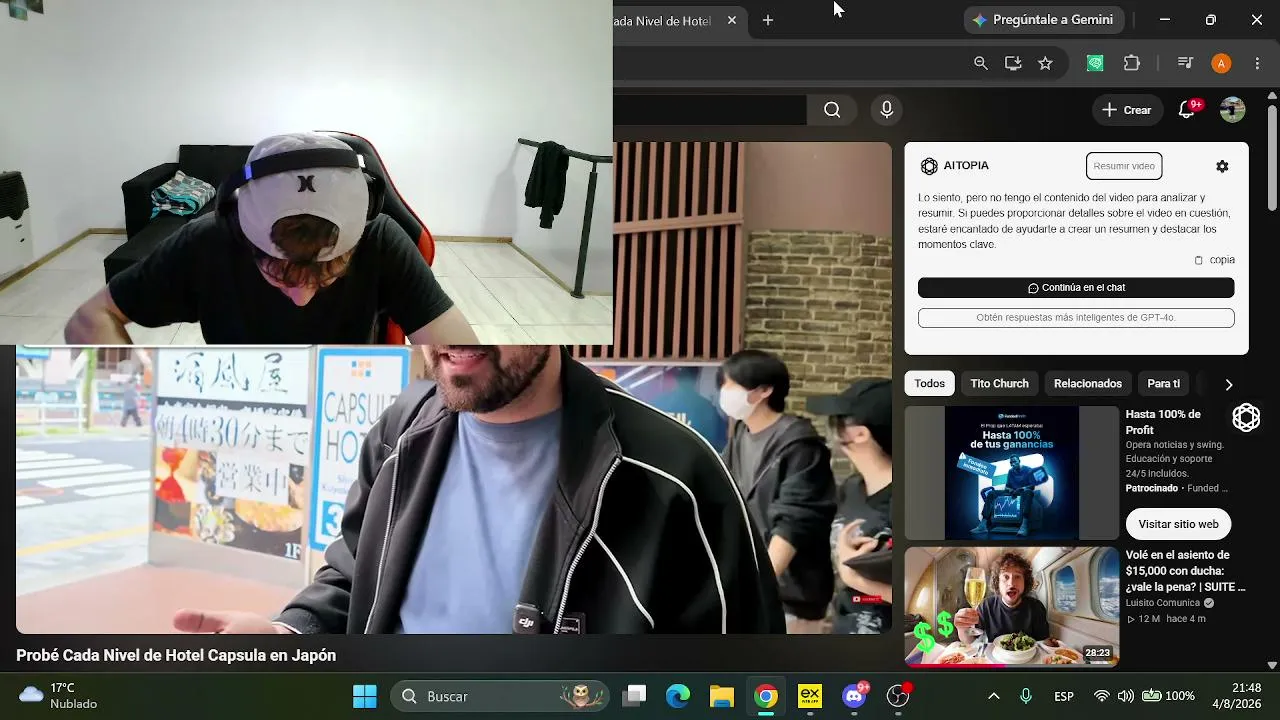1280x720 pixels.
Task: Open File Explorer from the taskbar
Action: coord(722,696)
